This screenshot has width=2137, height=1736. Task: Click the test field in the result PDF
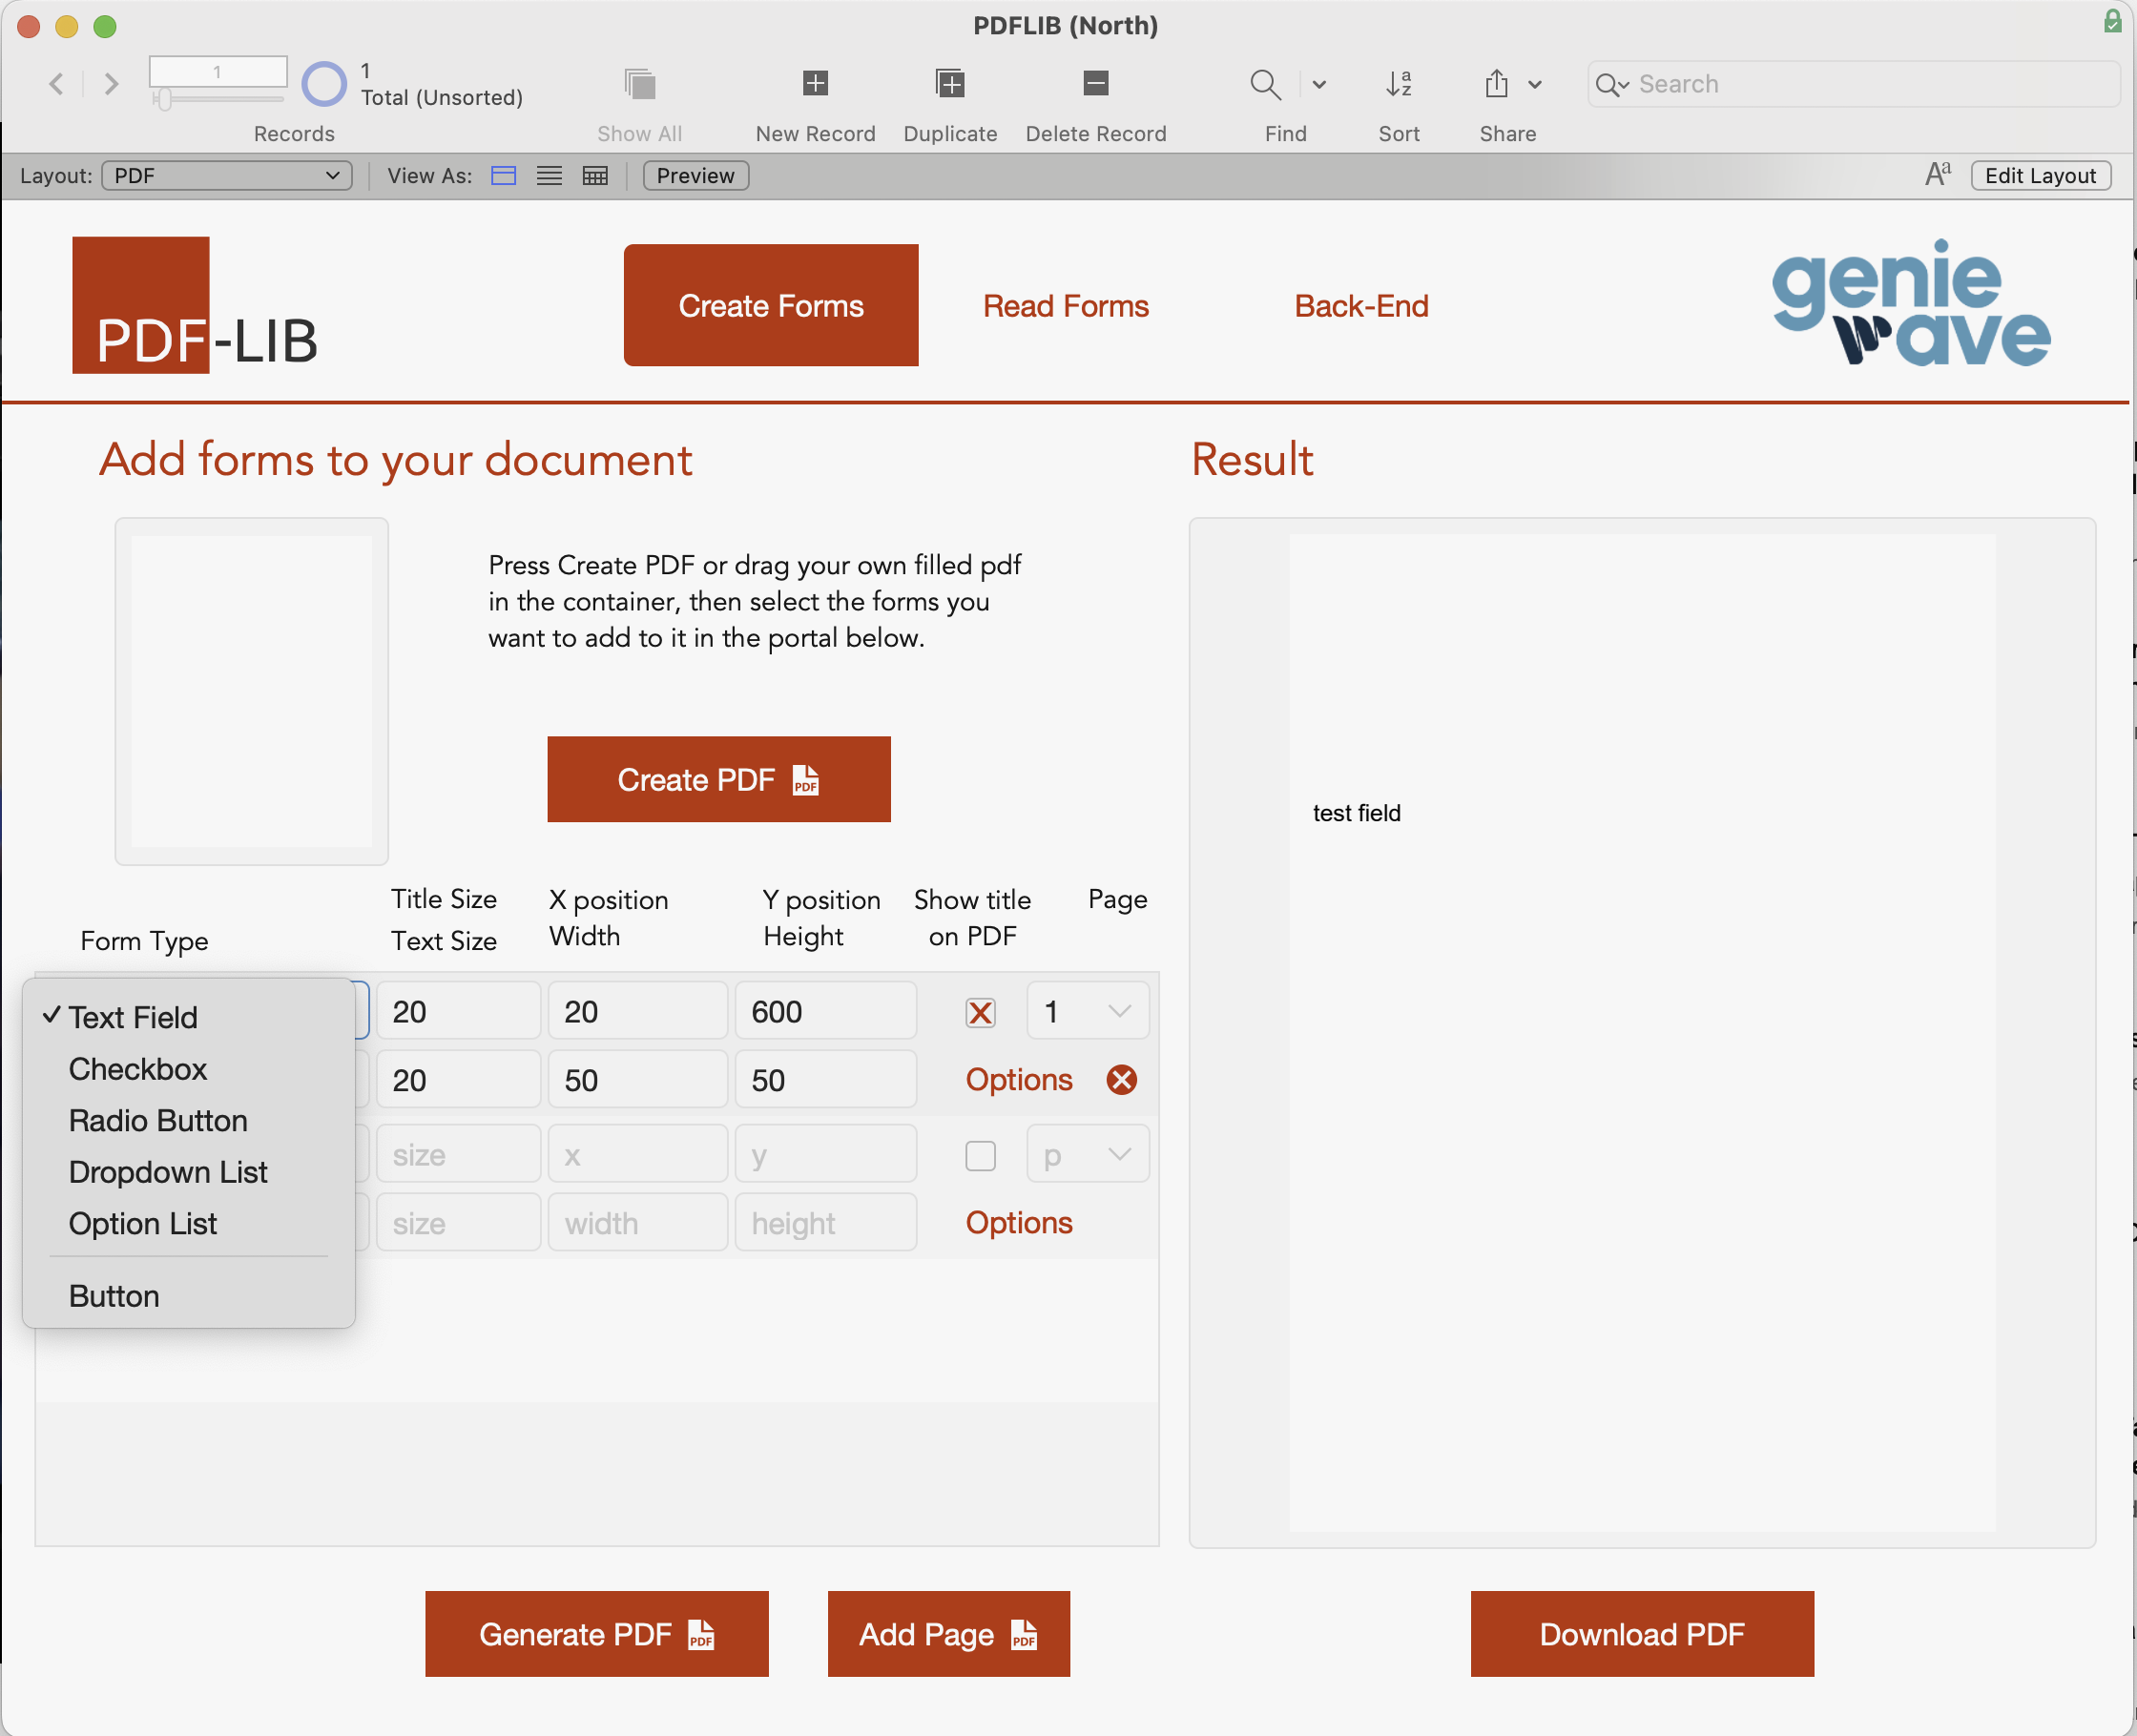click(1357, 813)
